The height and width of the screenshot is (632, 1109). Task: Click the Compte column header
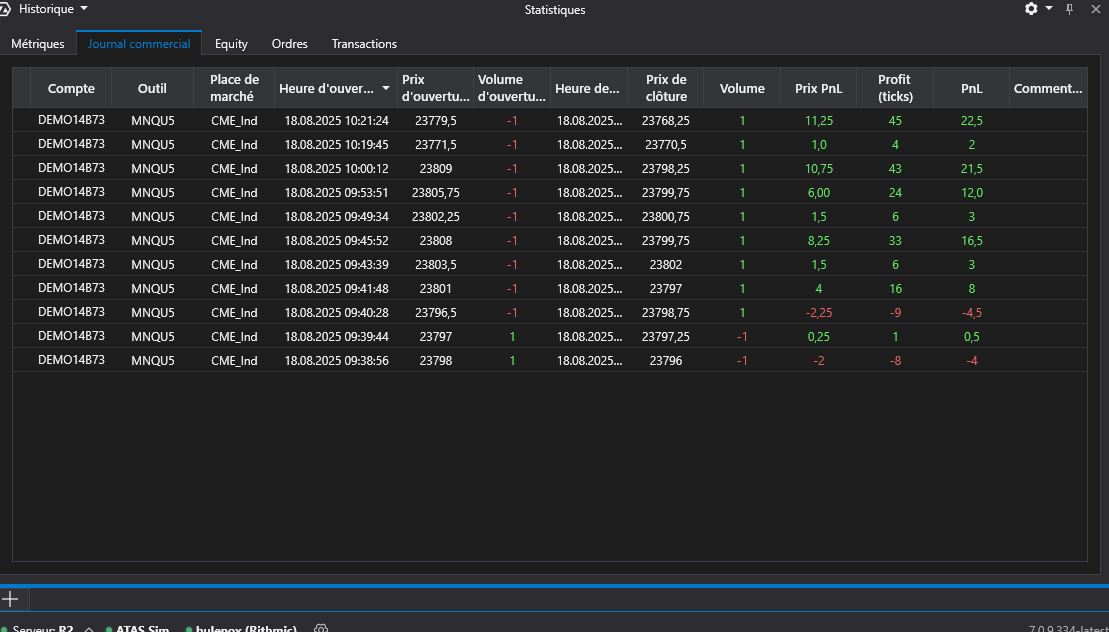(71, 88)
